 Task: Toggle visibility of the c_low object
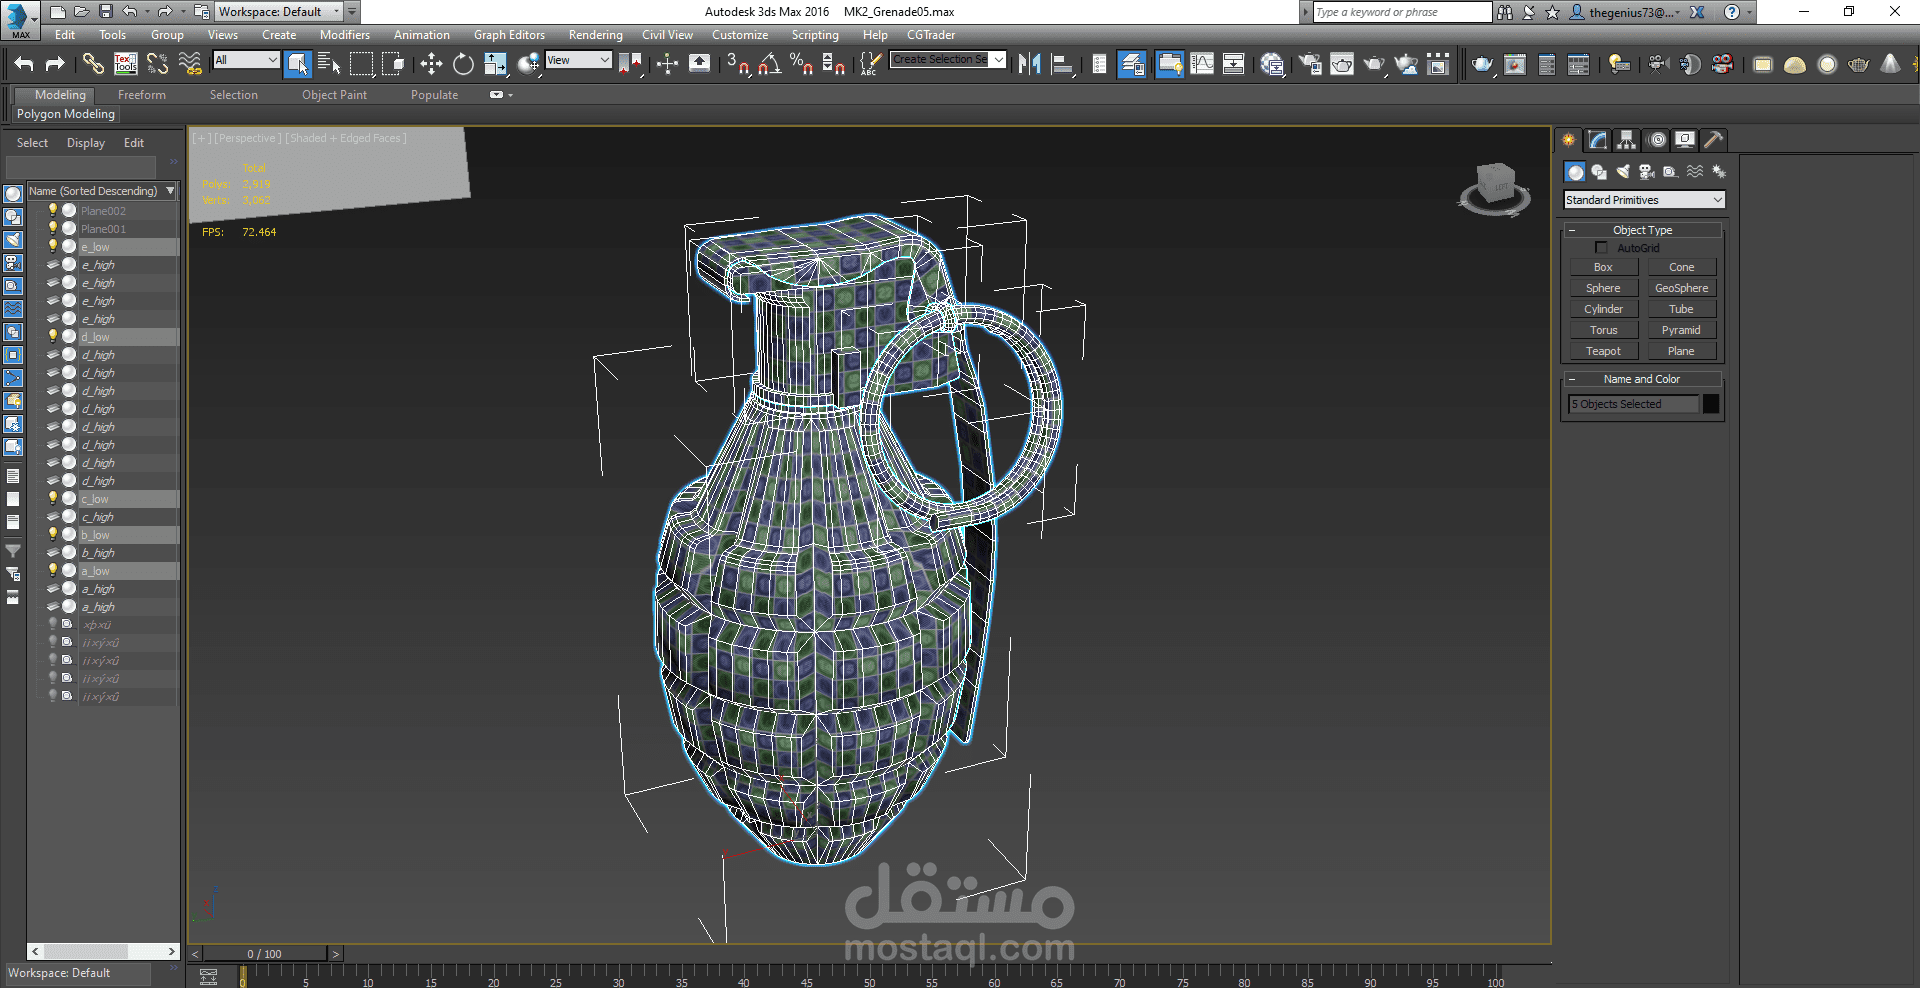(x=53, y=499)
